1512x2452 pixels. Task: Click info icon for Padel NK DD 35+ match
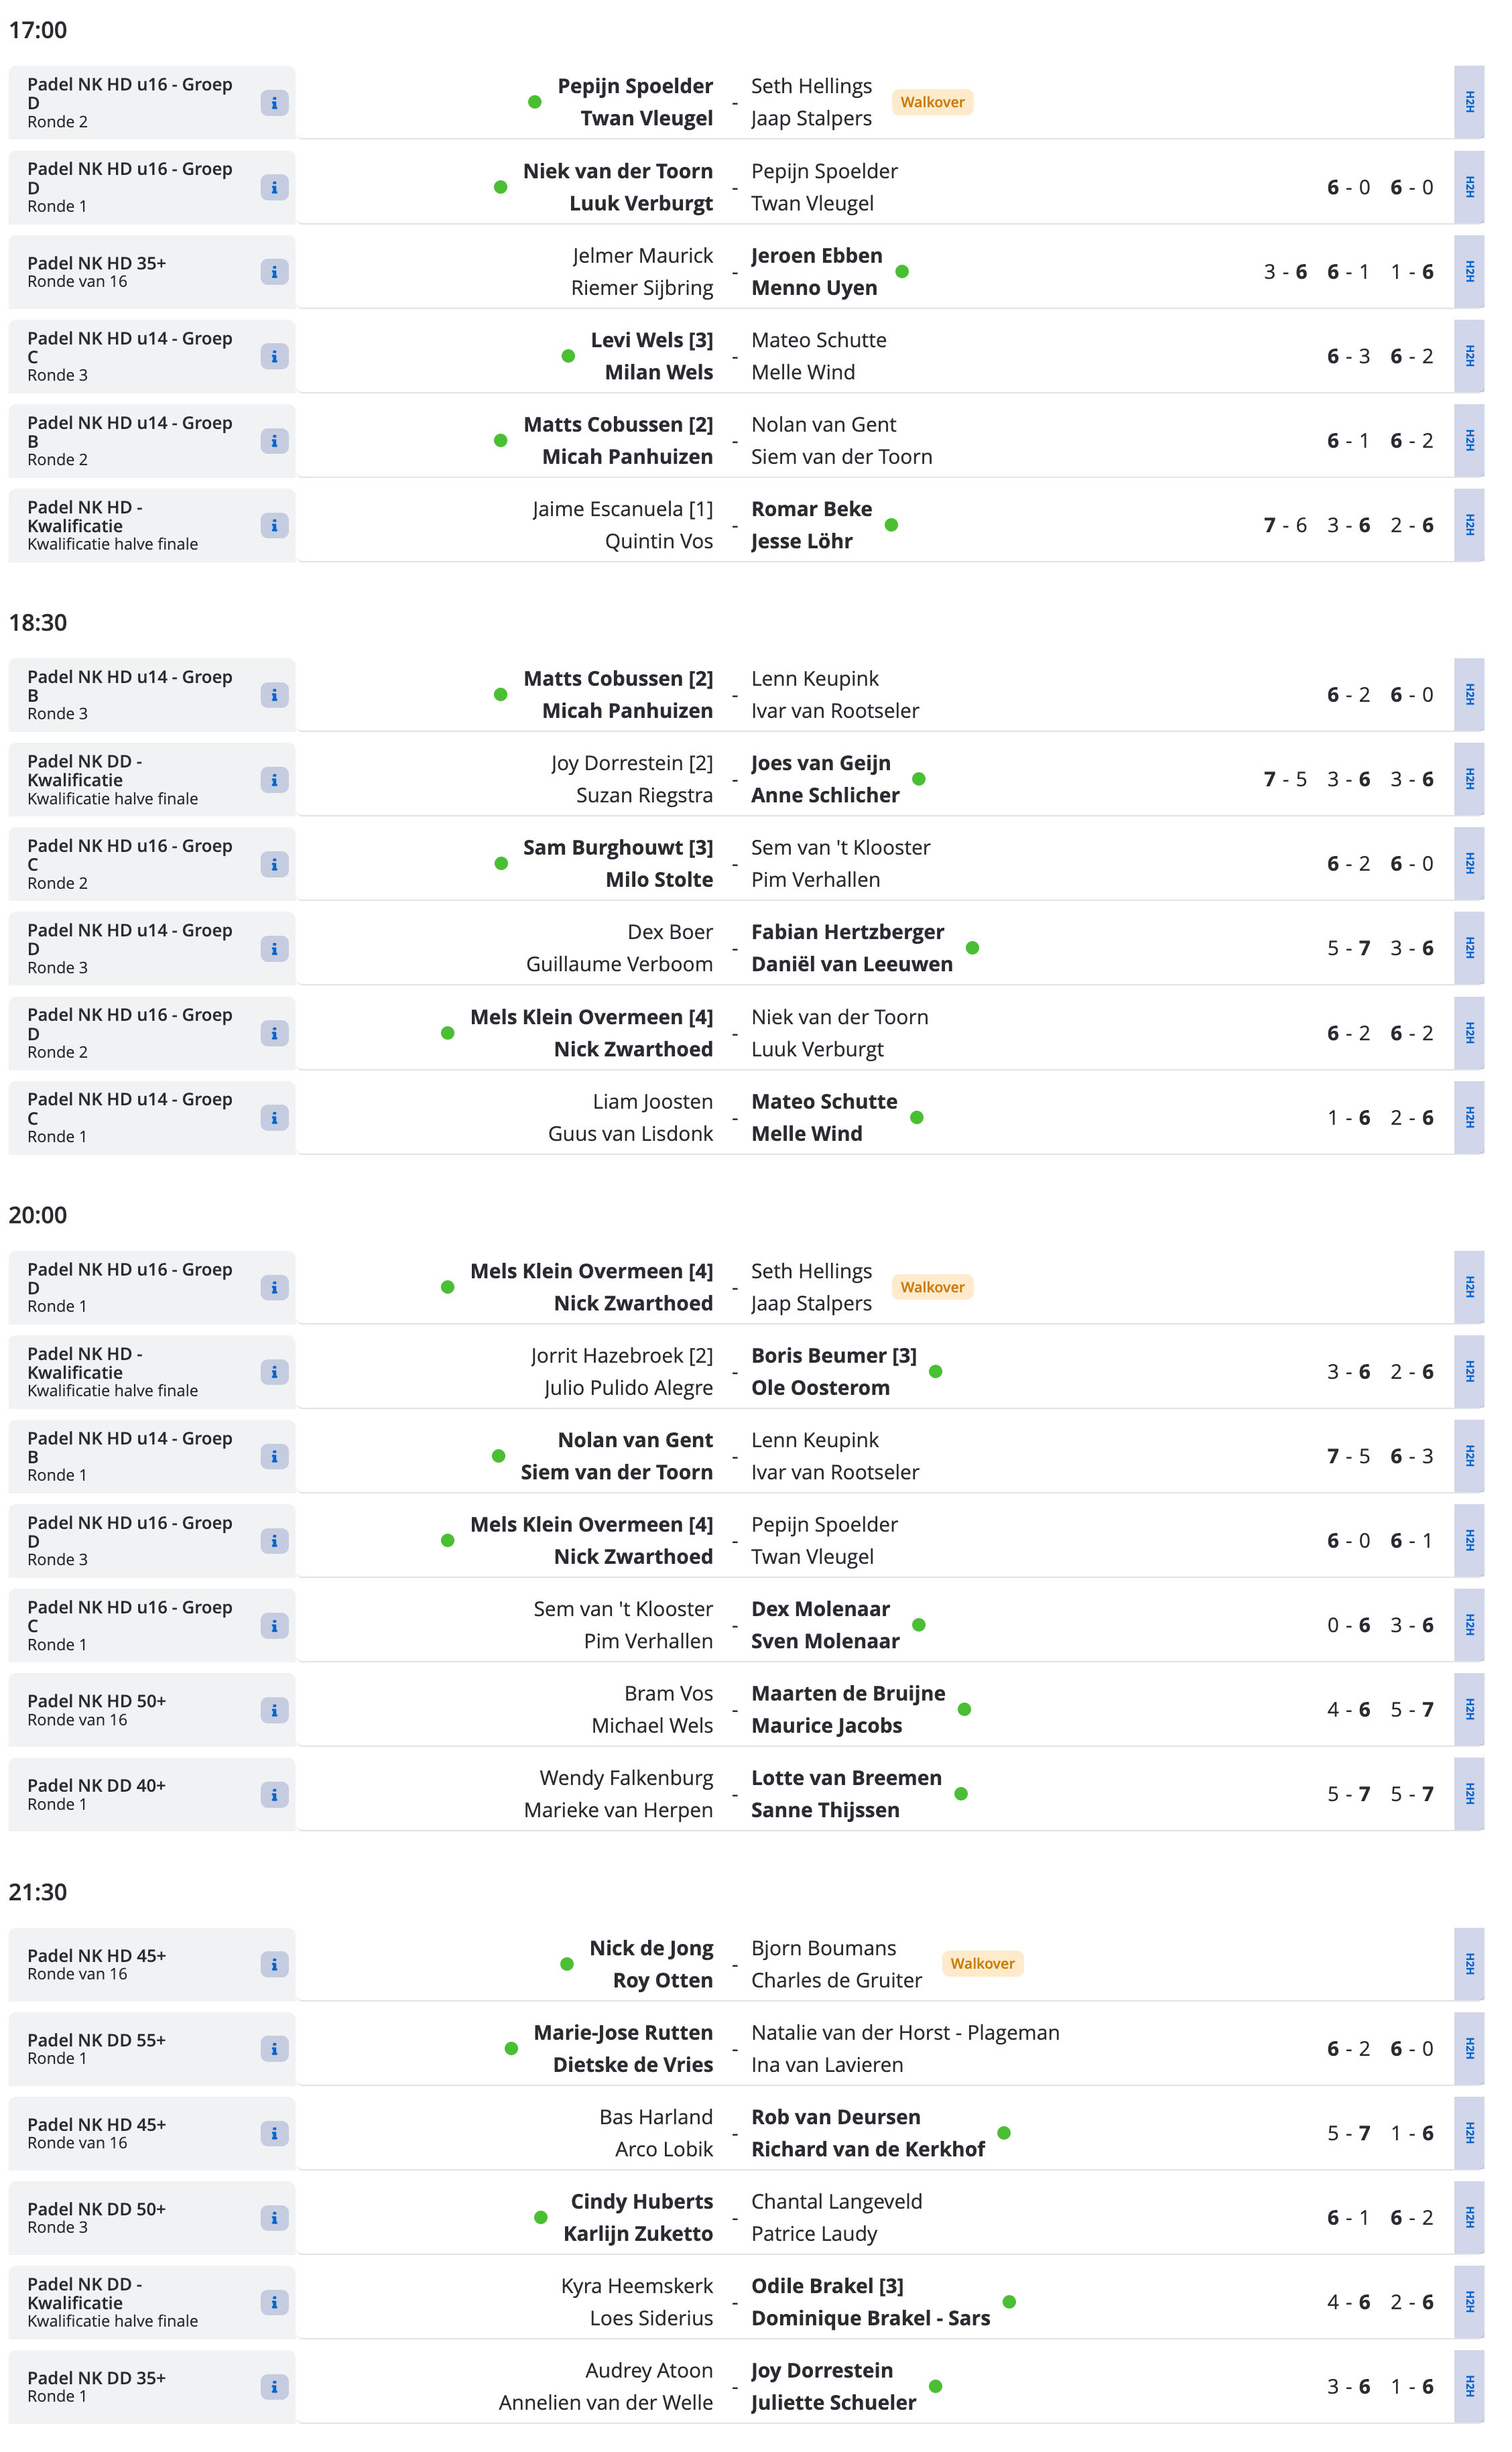click(274, 2387)
